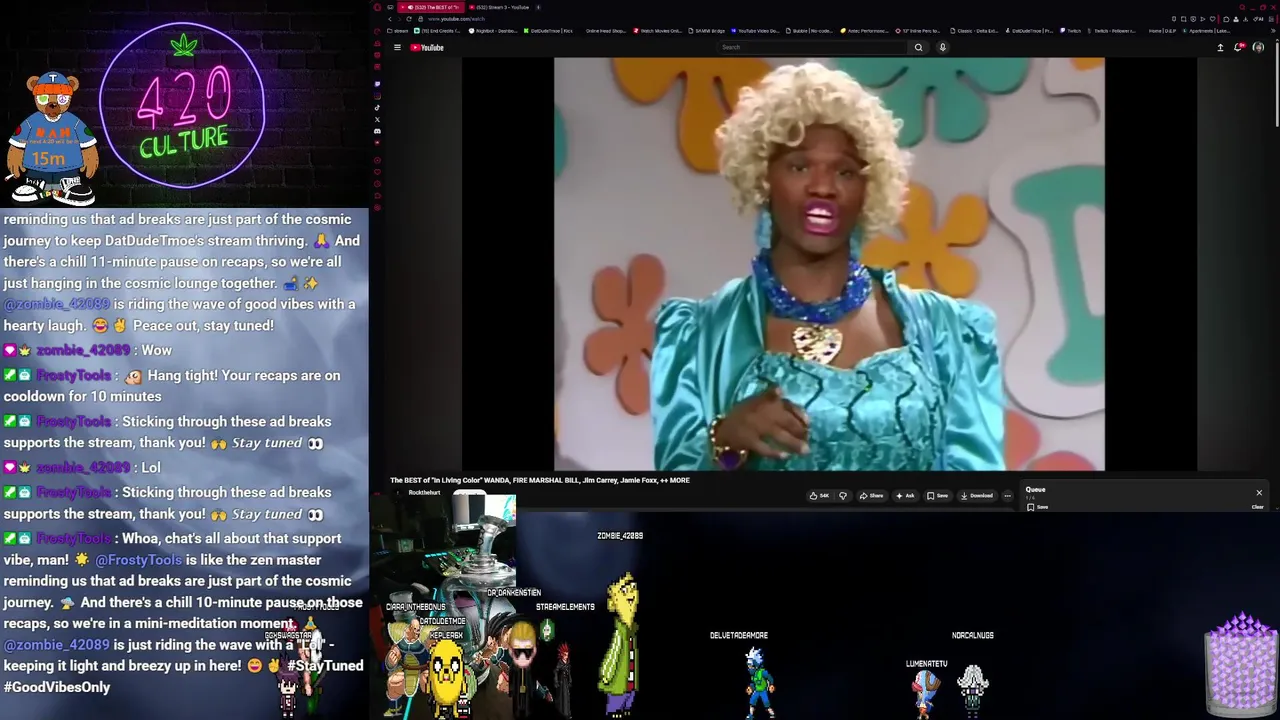This screenshot has height=720, width=1280.
Task: Open Twitch from the browser sidebar
Action: [377, 83]
